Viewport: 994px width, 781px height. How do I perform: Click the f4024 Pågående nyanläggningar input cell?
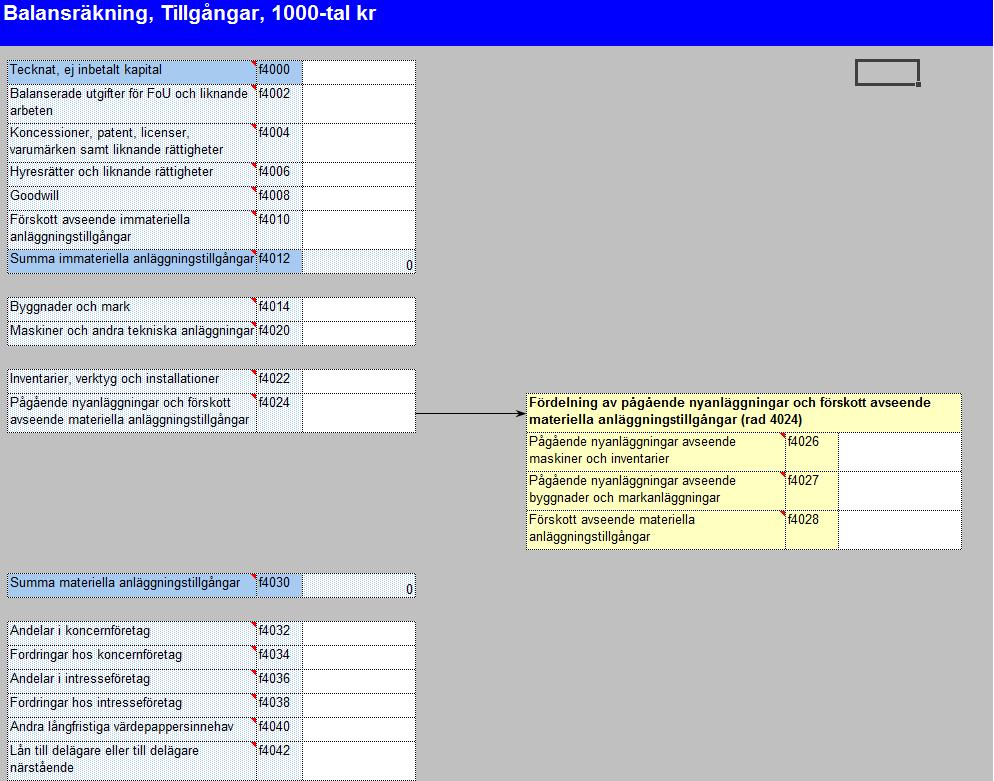coord(359,413)
